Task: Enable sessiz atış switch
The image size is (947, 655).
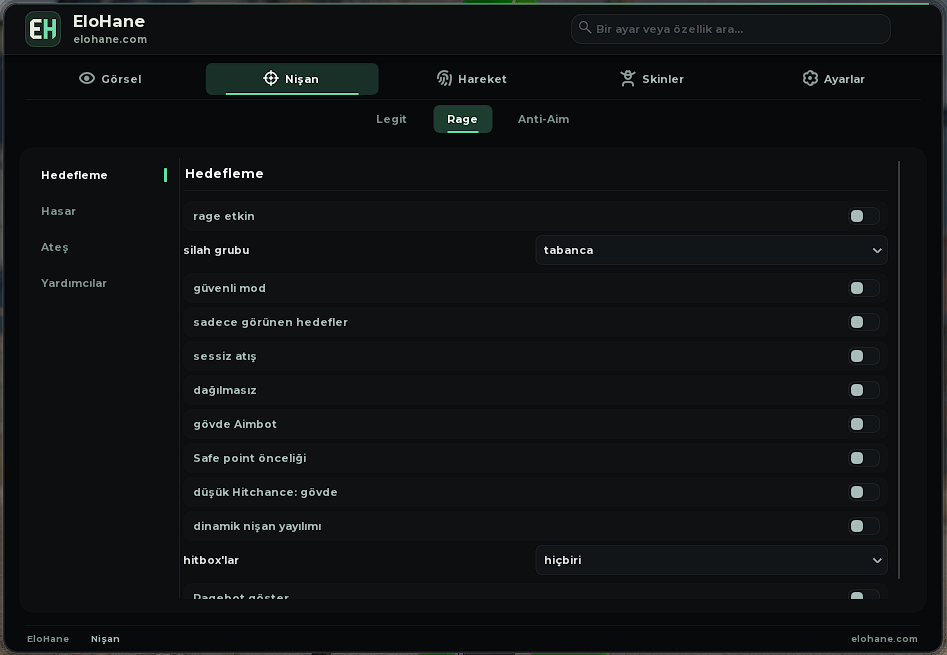Action: (x=864, y=356)
